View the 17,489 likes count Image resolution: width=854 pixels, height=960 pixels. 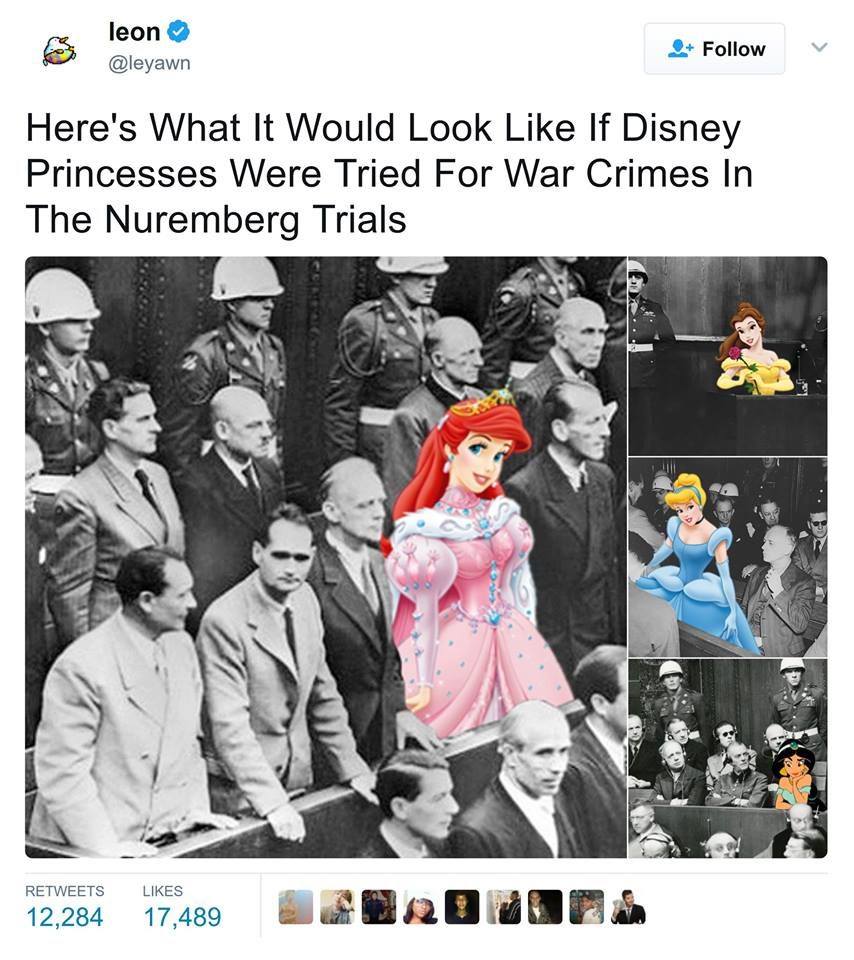pyautogui.click(x=182, y=917)
